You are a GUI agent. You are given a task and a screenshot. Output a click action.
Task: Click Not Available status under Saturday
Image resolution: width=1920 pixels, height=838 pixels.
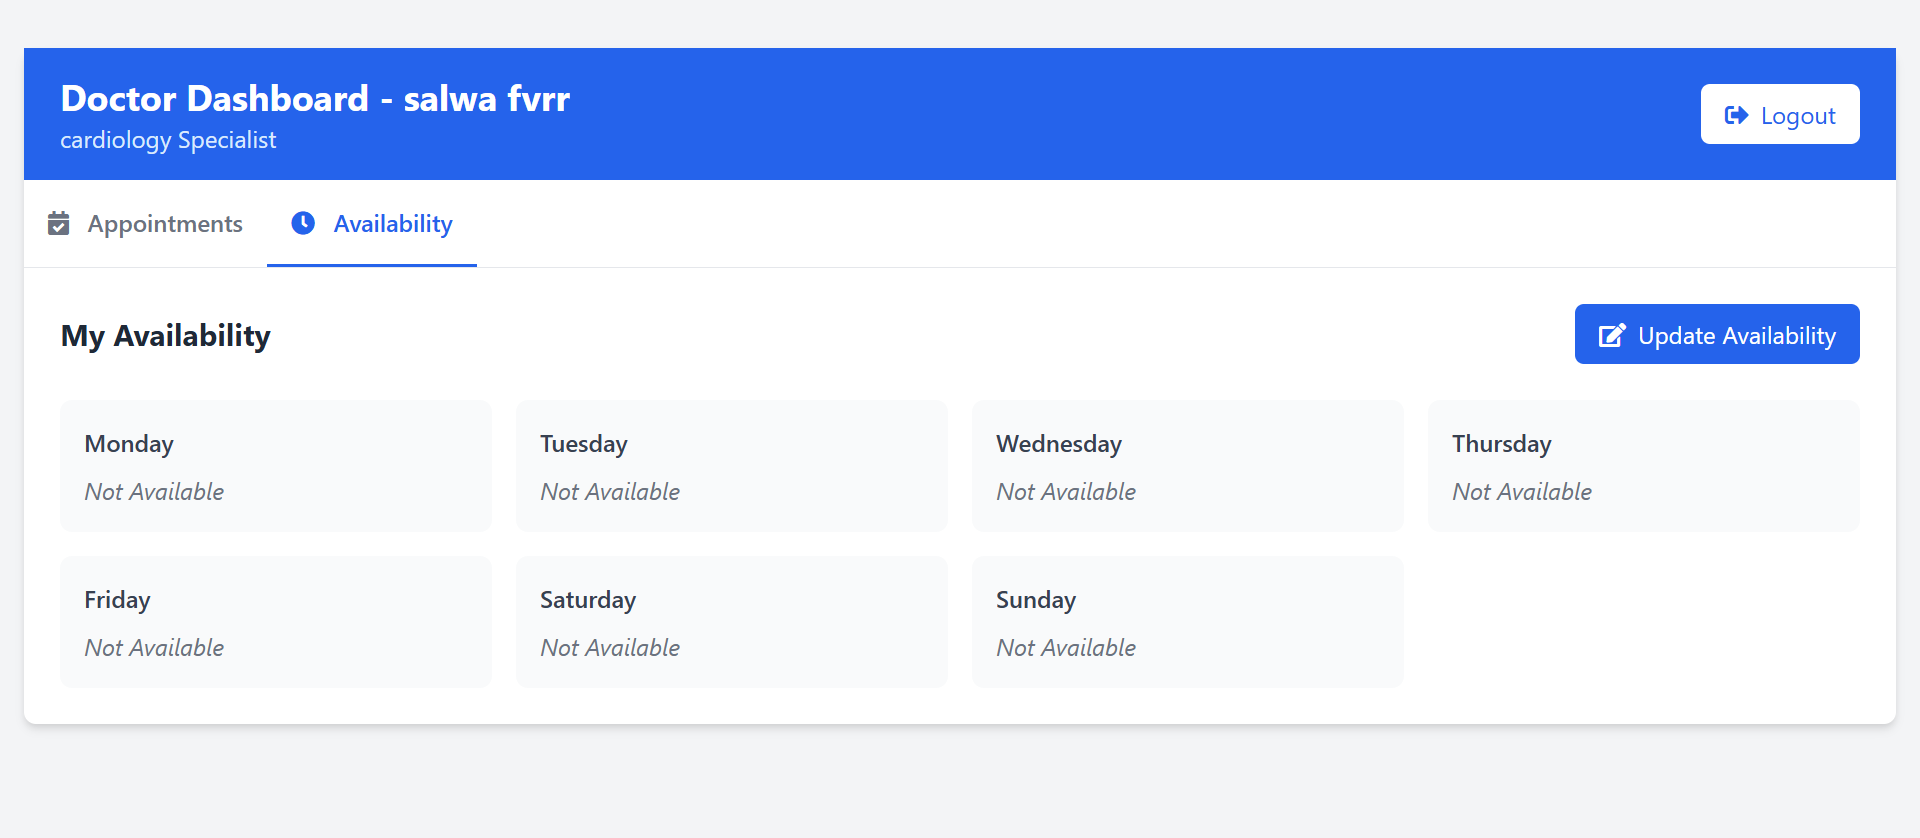[x=610, y=648]
